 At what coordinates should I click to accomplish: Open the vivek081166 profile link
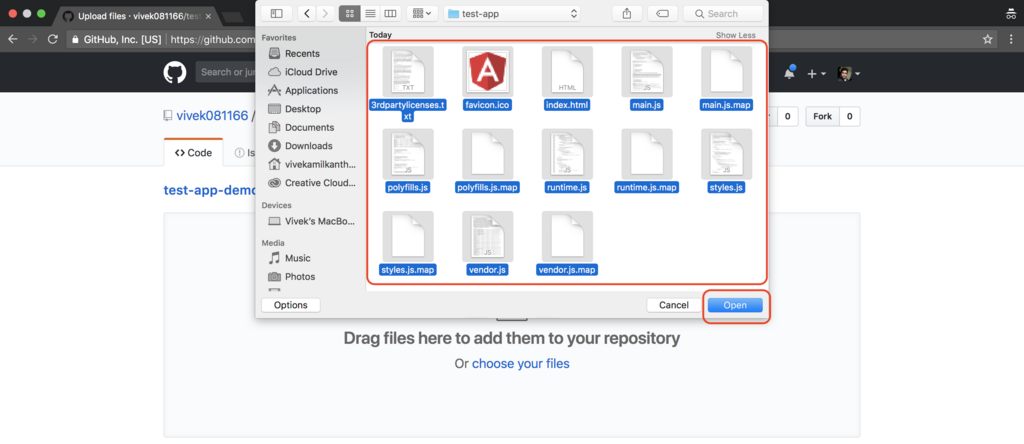tap(212, 116)
